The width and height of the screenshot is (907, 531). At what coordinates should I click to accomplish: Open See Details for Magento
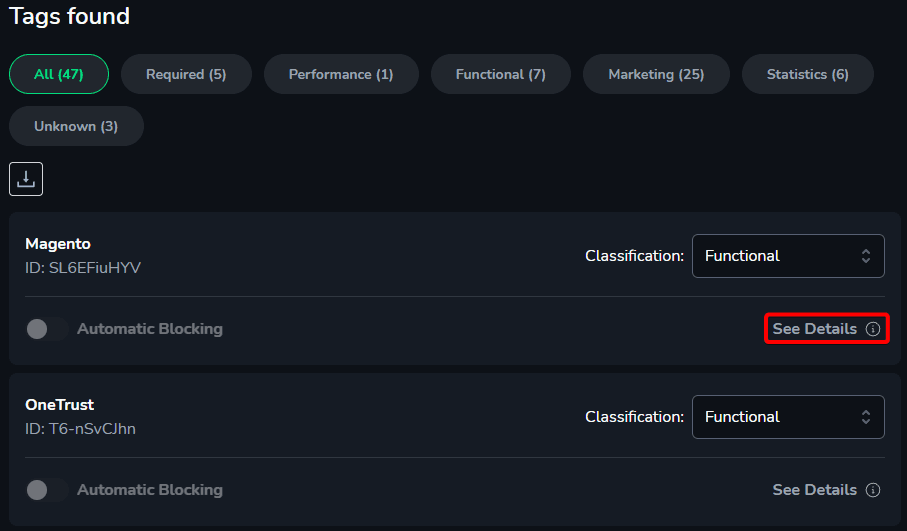[x=826, y=329]
